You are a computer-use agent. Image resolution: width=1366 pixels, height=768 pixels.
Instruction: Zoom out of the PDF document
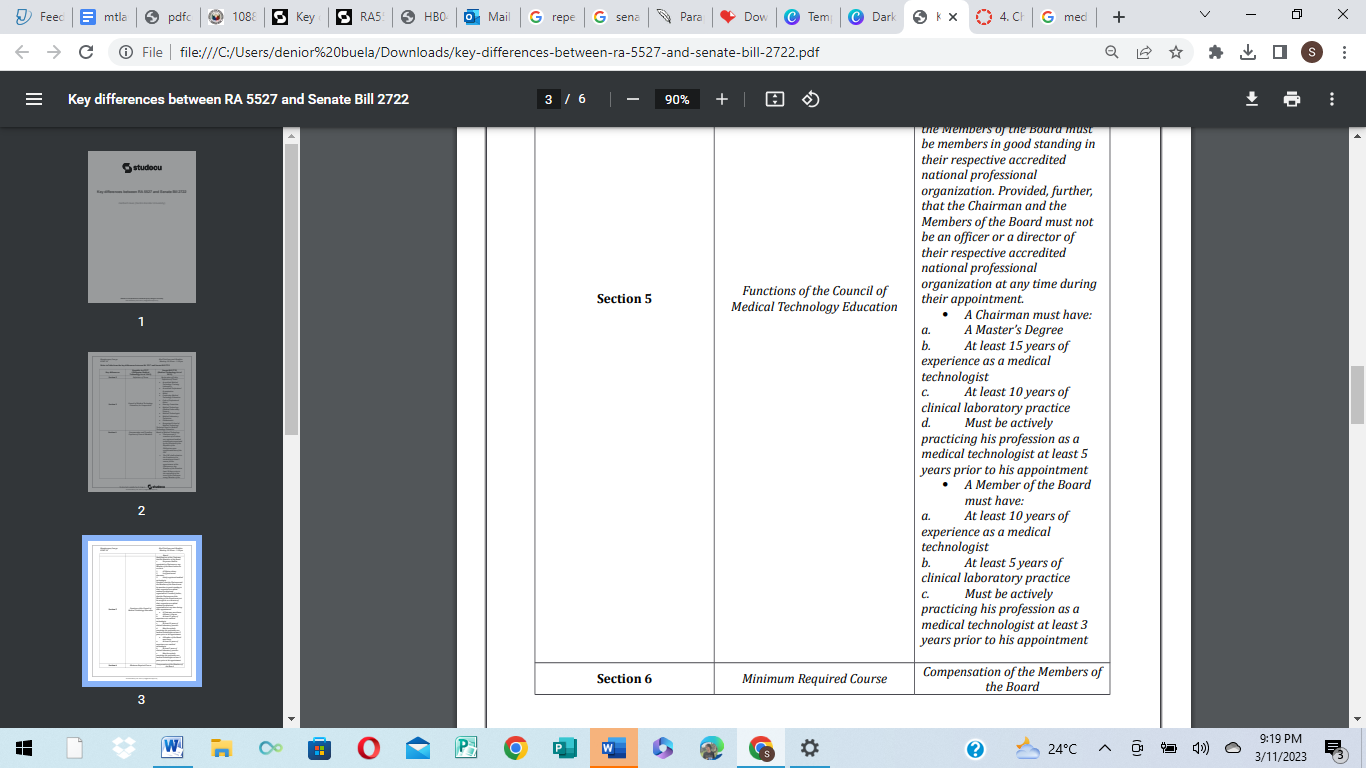[632, 99]
